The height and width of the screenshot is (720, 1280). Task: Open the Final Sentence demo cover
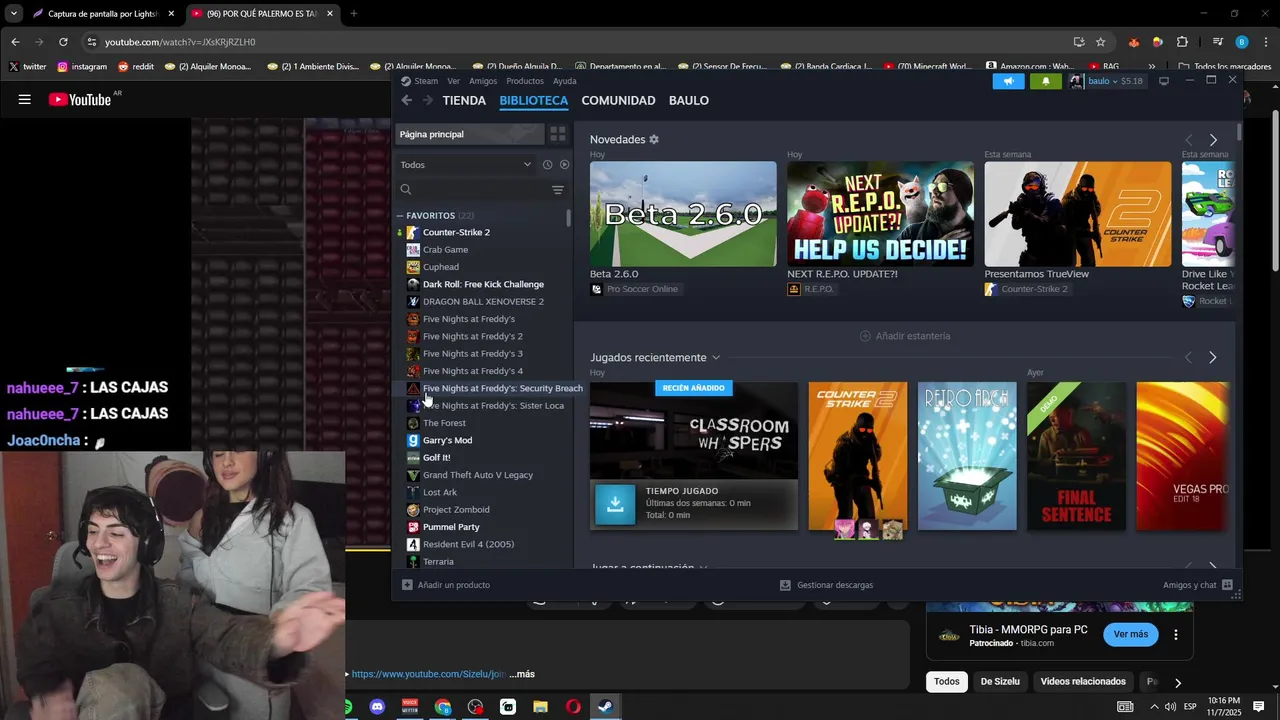(1076, 456)
